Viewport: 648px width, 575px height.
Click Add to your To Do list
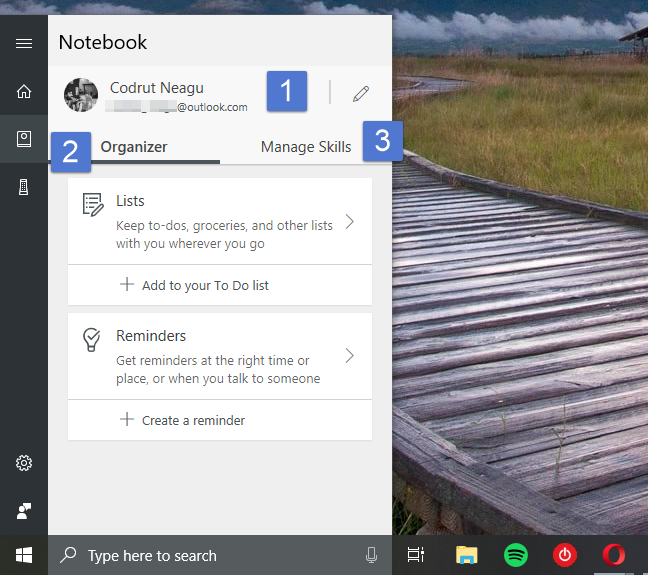tap(205, 285)
